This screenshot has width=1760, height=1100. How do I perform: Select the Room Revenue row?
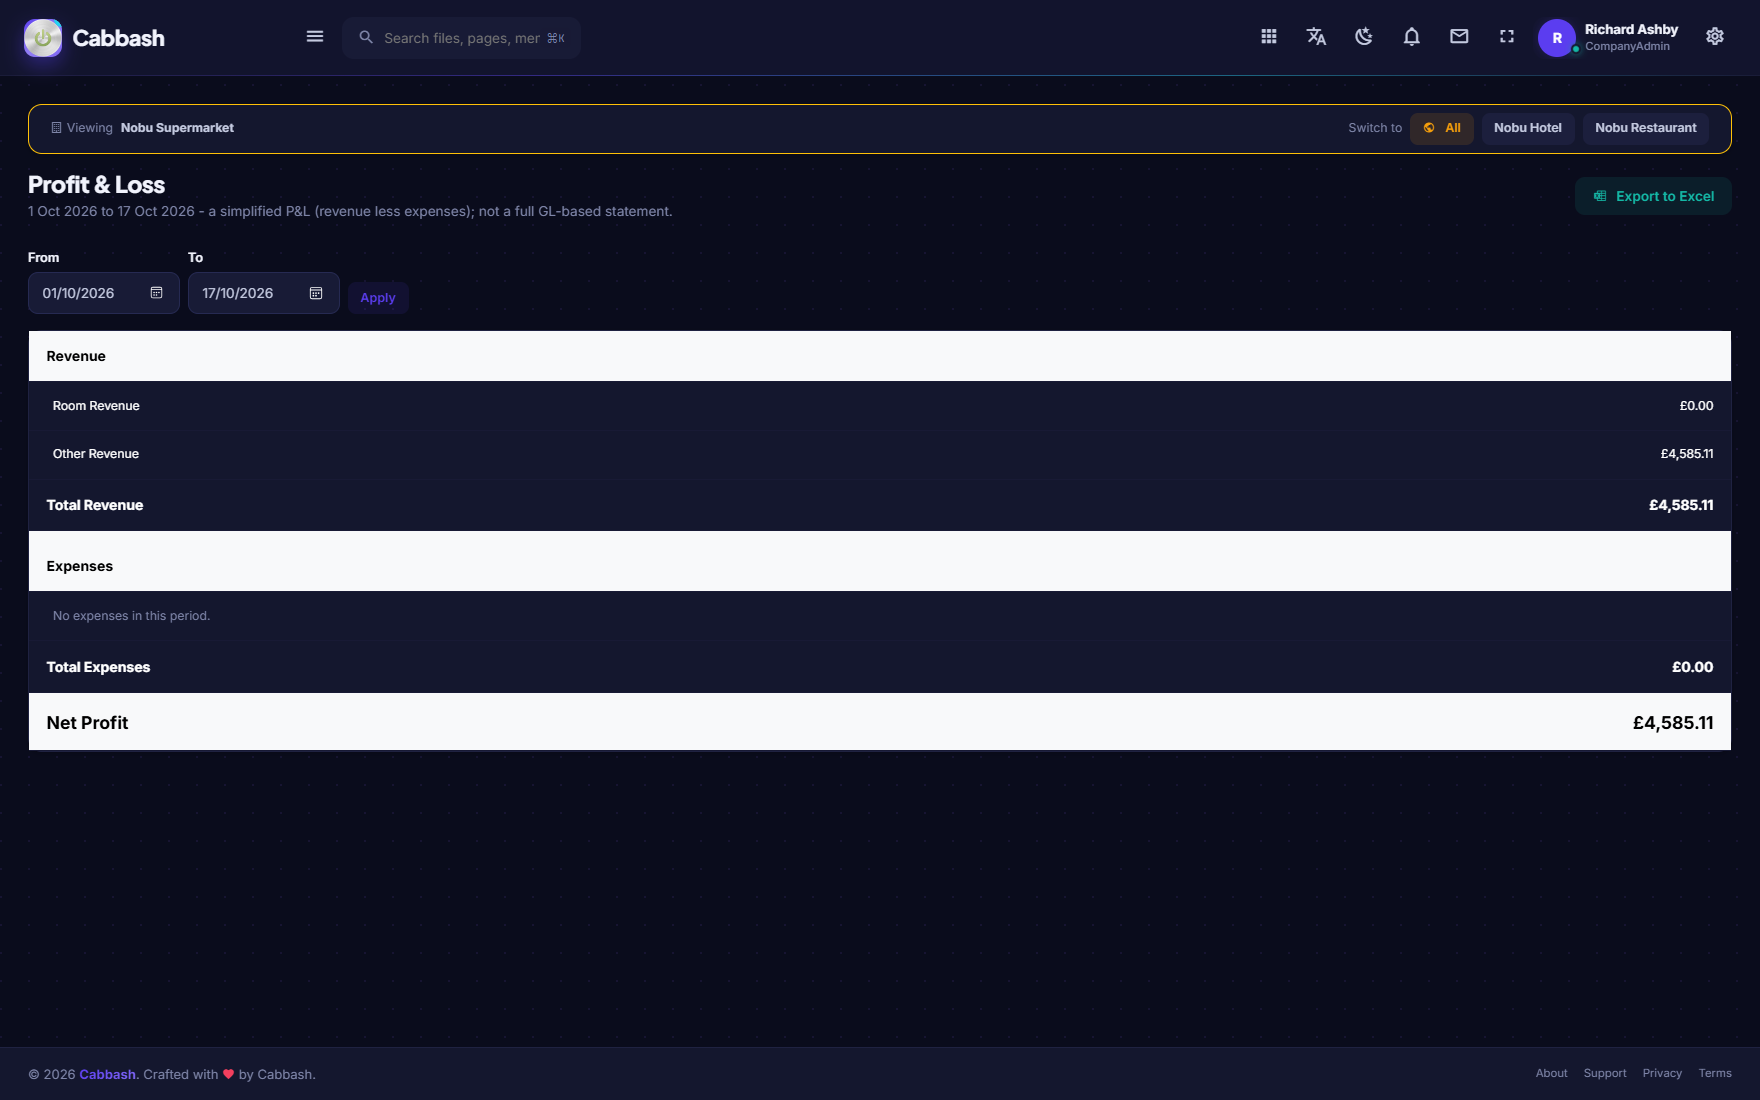880,406
